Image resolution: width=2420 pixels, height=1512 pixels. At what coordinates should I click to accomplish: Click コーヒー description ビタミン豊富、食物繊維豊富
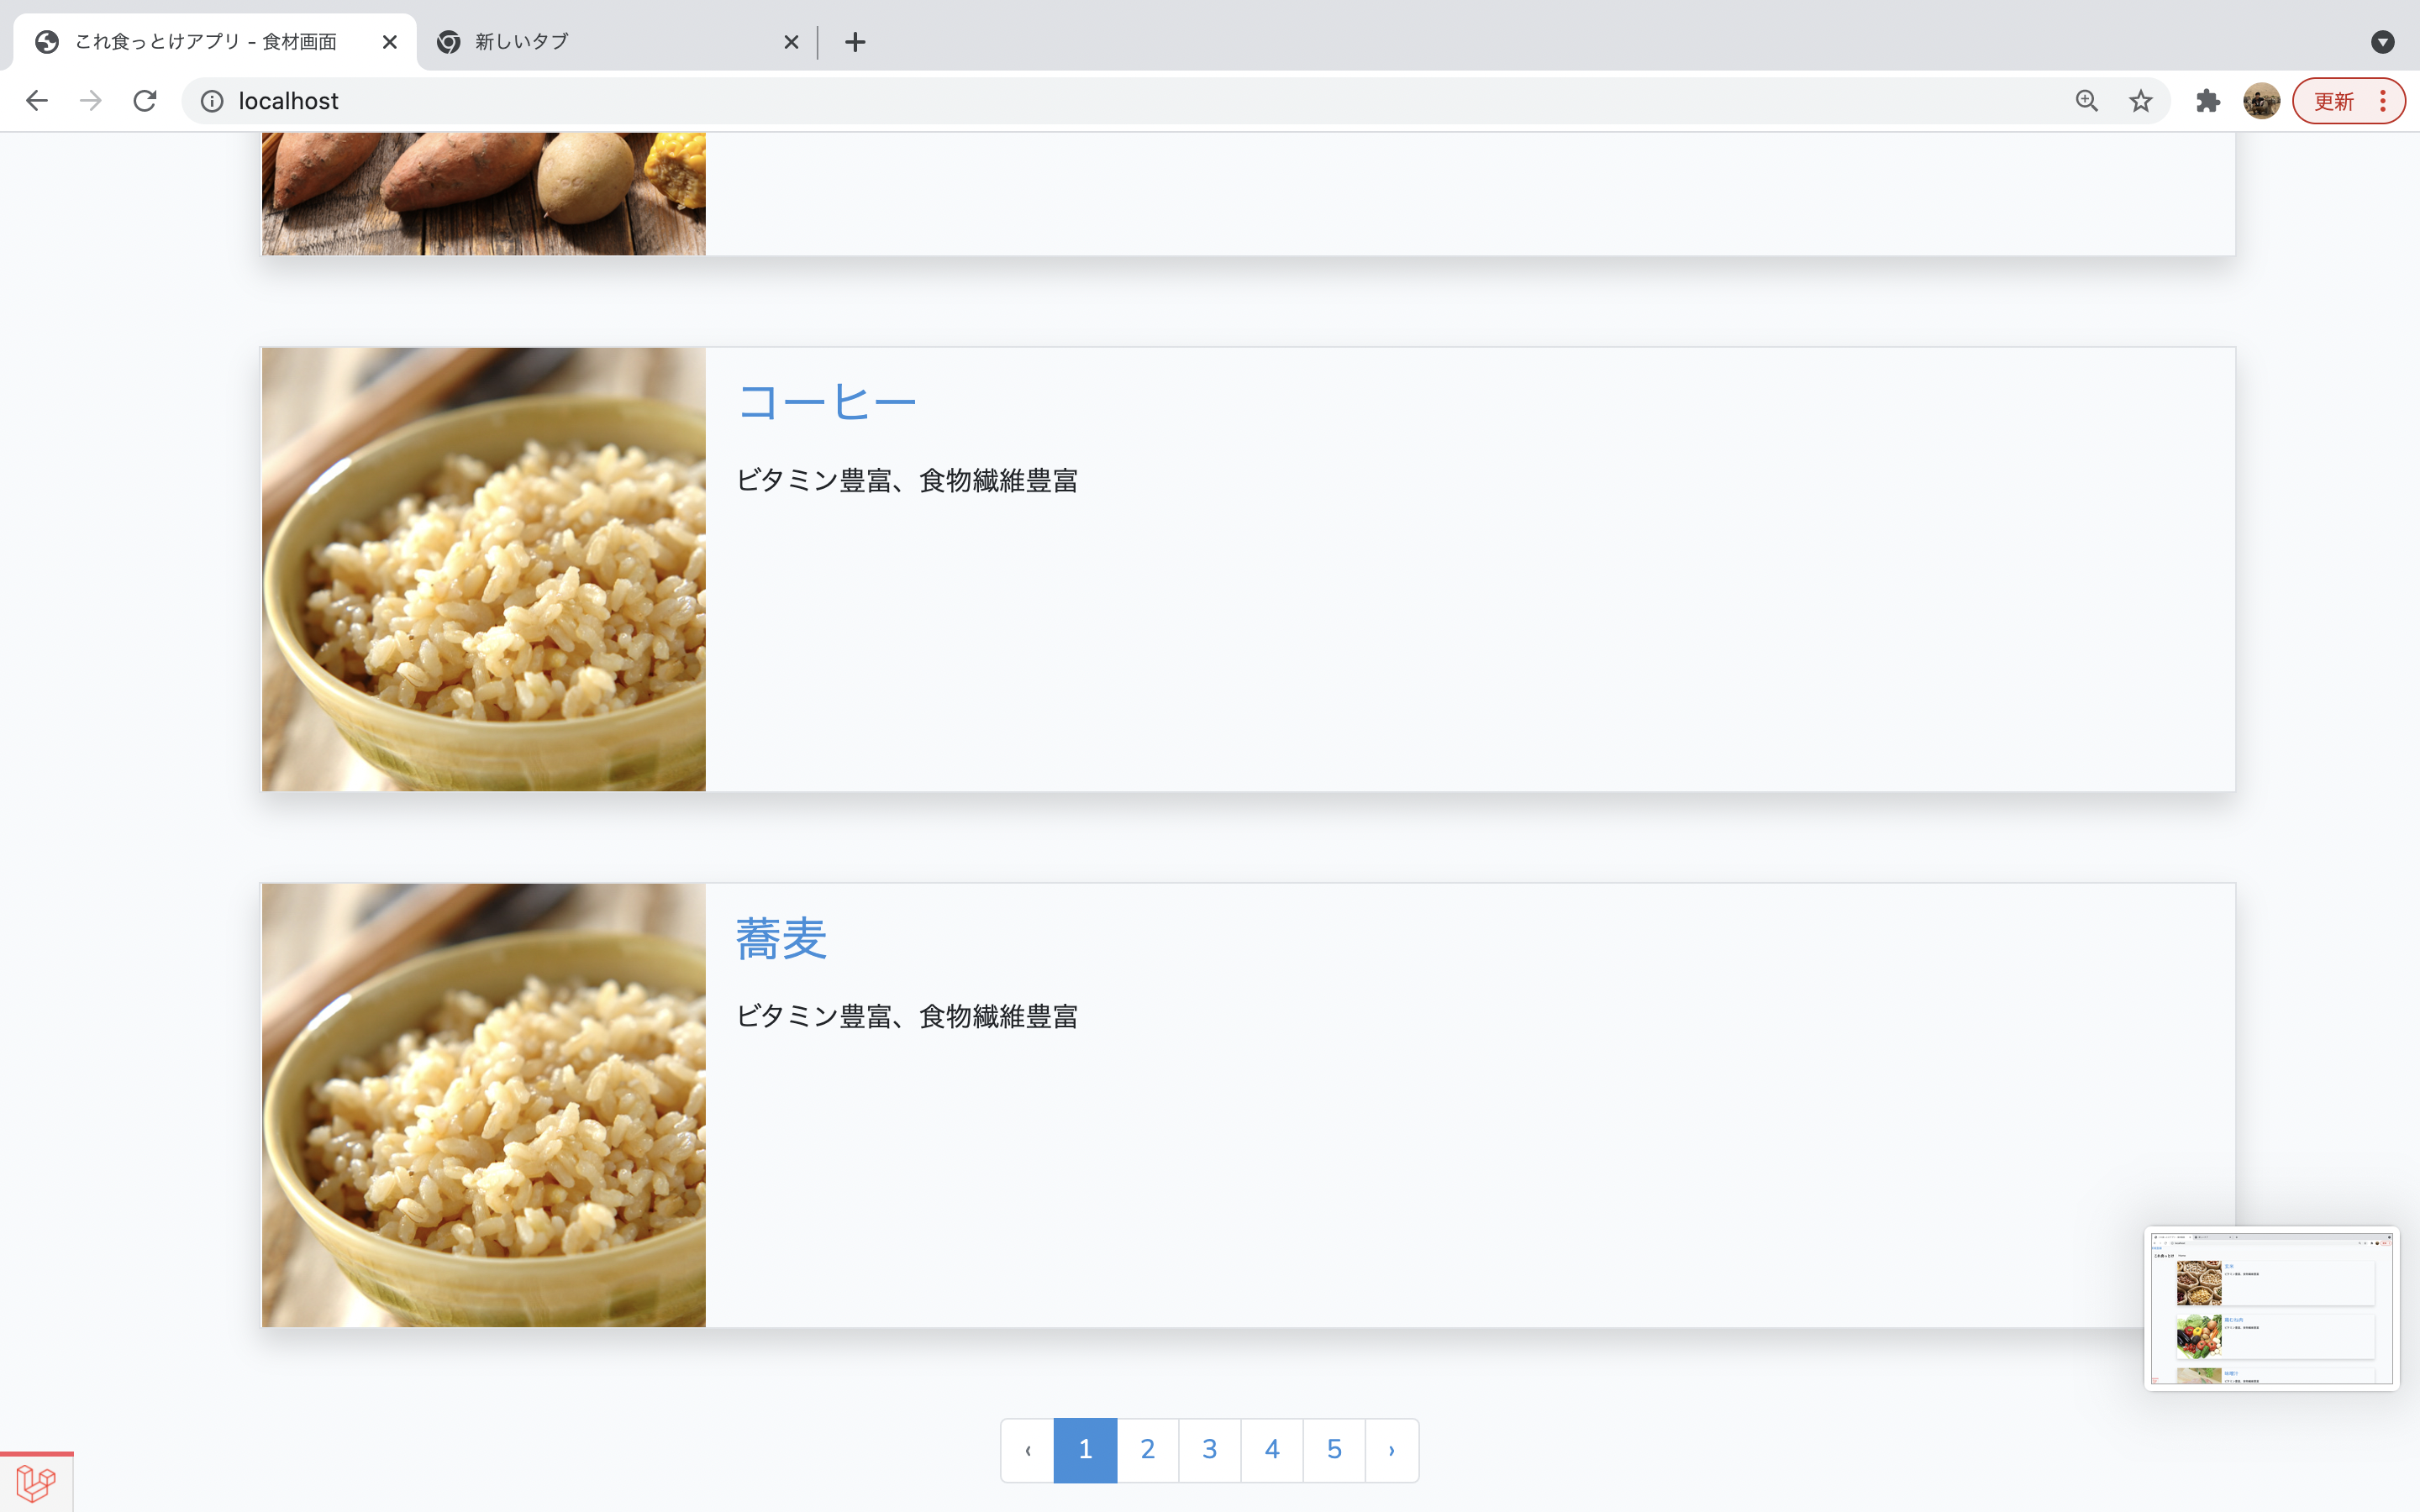coord(907,481)
